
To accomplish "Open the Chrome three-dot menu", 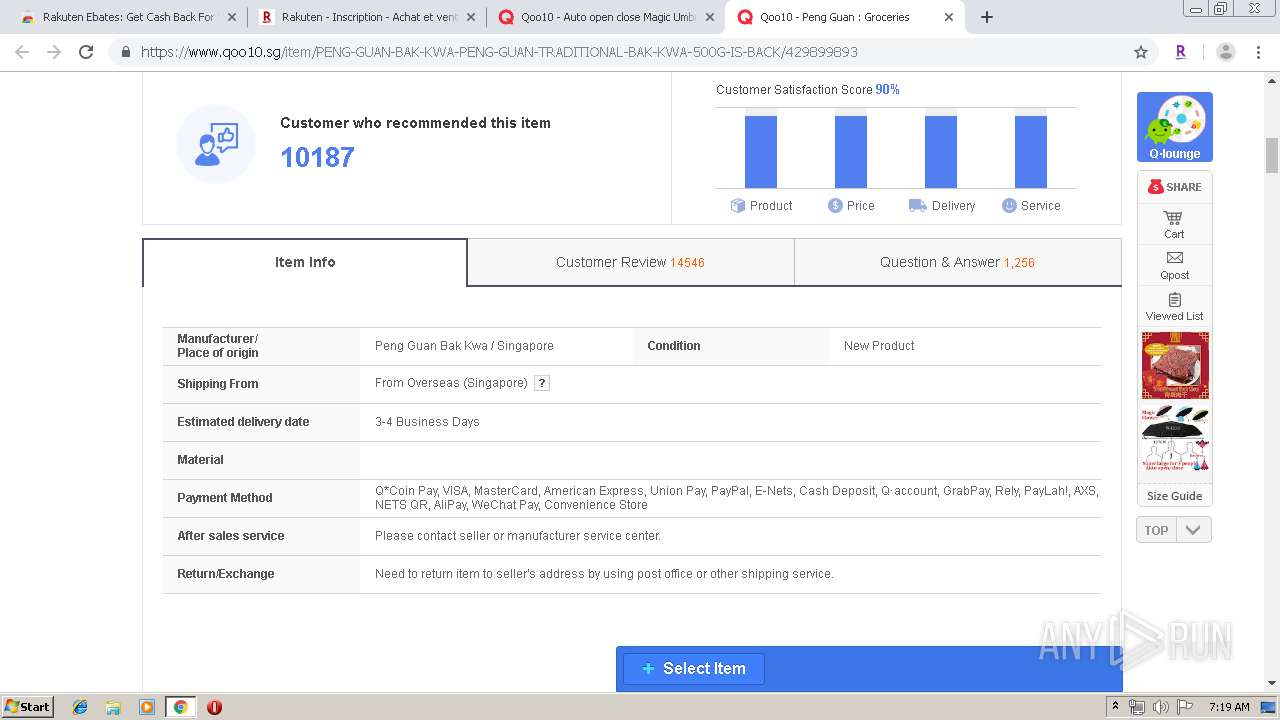I will [x=1258, y=52].
